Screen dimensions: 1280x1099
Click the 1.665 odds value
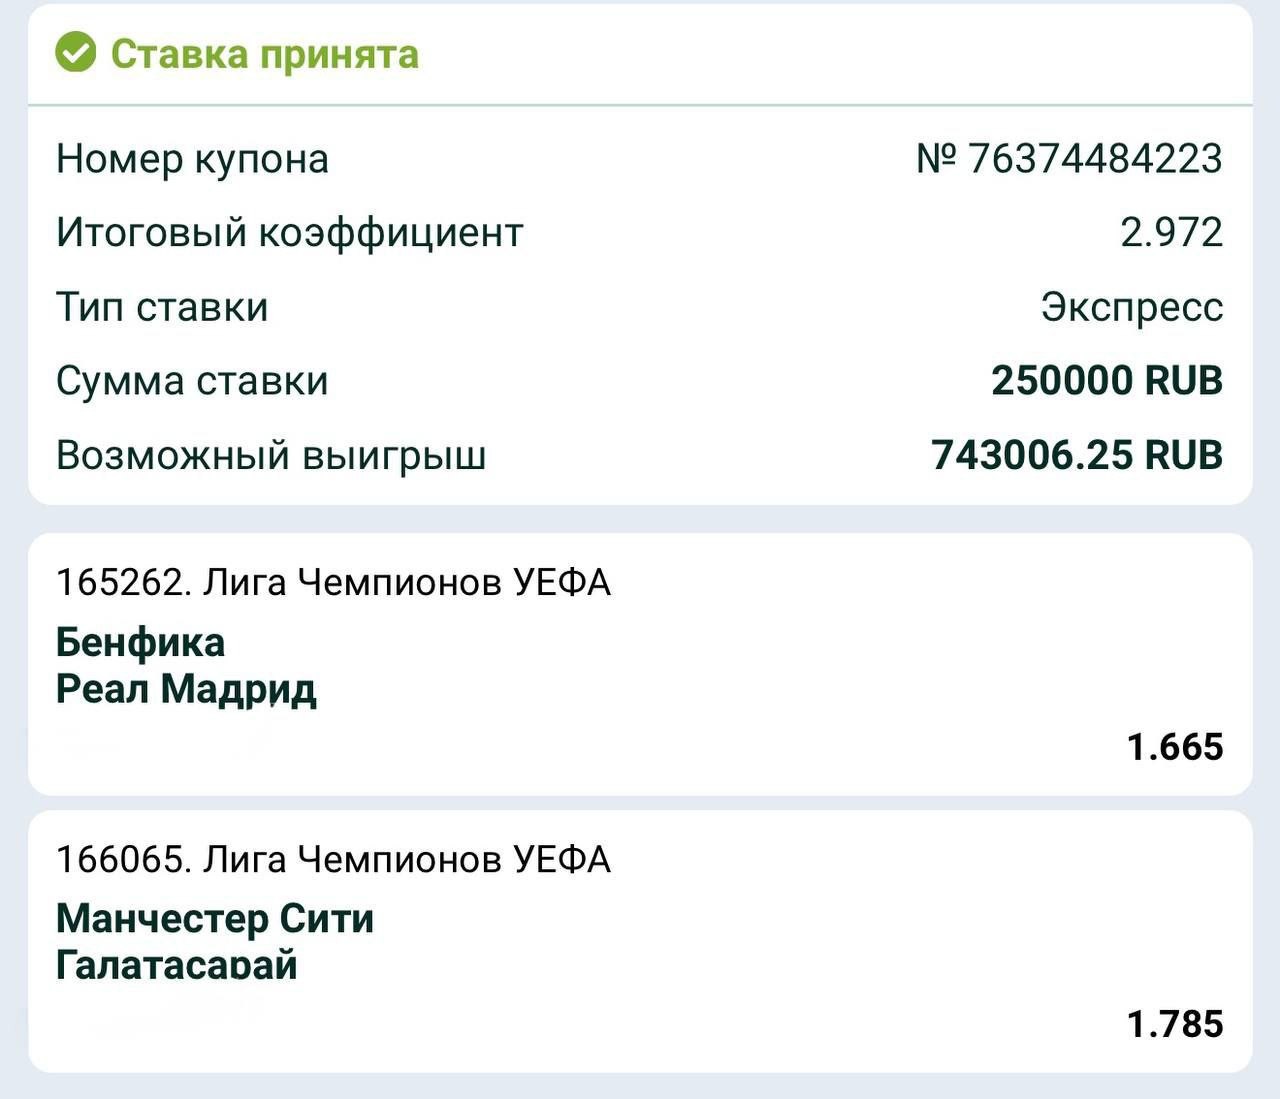1175,747
